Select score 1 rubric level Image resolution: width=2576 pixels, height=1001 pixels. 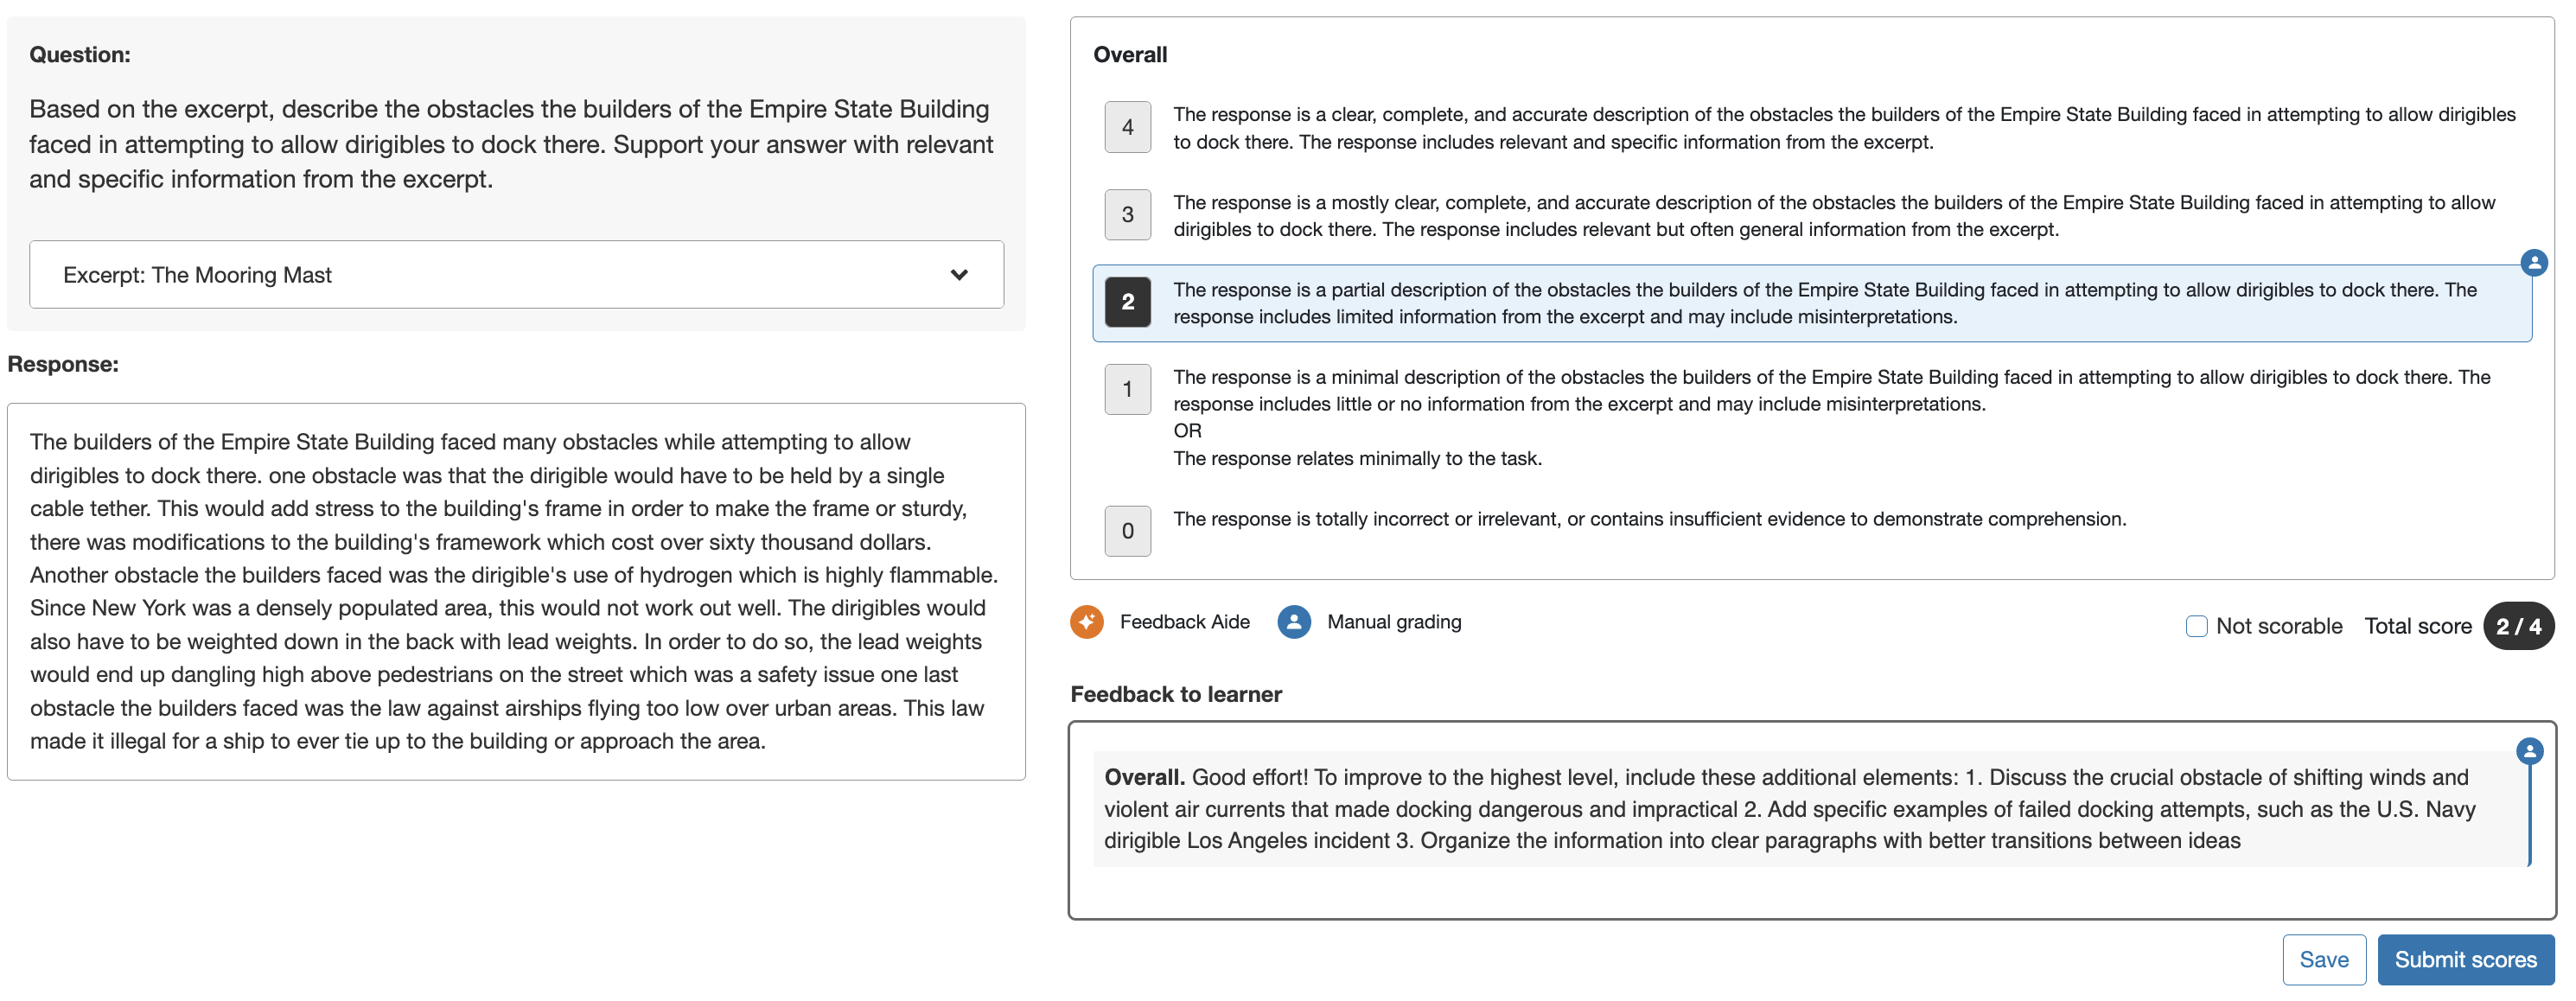(1127, 389)
